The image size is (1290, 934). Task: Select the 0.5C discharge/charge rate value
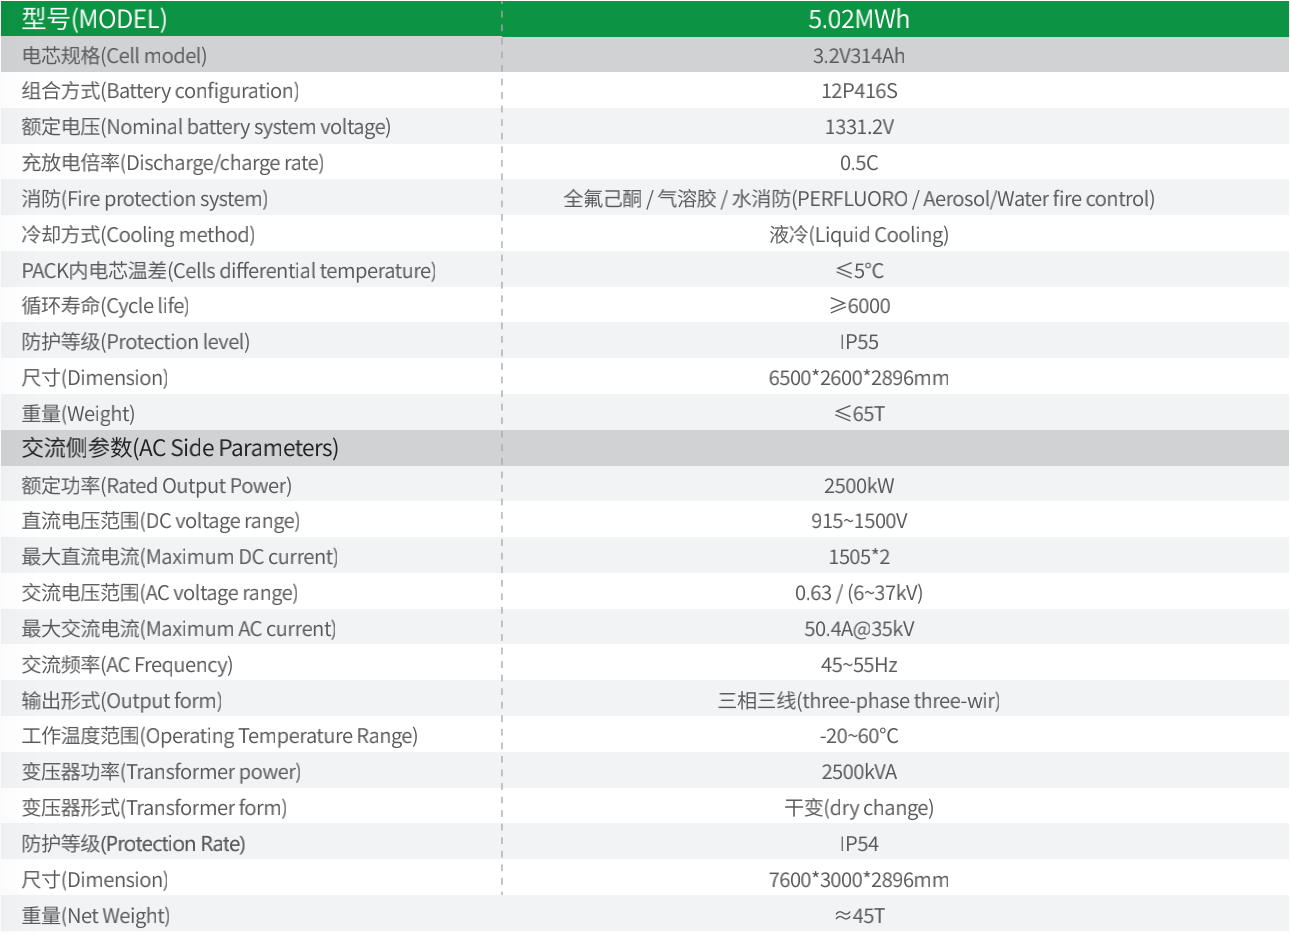[x=859, y=163]
